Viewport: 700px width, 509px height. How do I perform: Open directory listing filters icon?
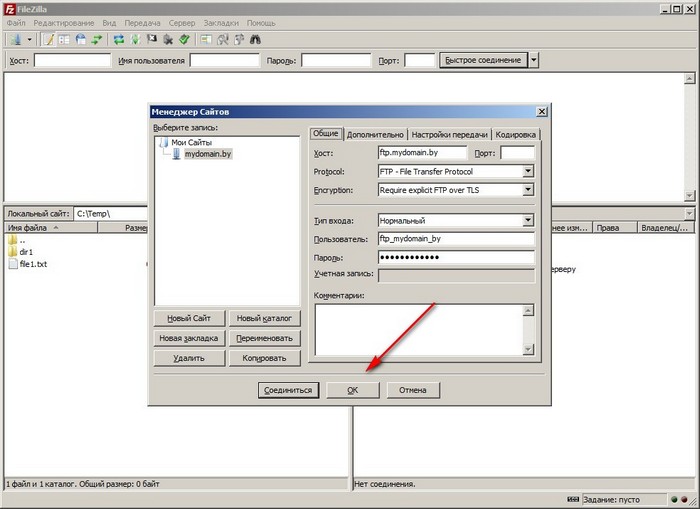point(206,40)
